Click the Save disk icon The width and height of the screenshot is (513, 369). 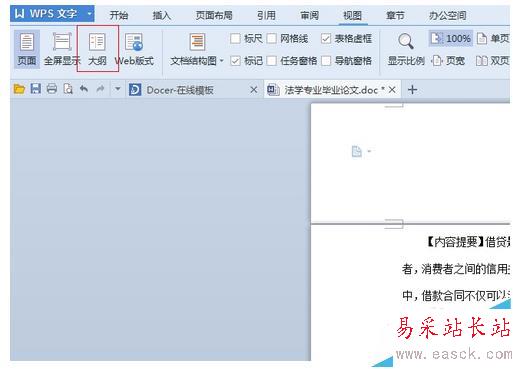36,89
